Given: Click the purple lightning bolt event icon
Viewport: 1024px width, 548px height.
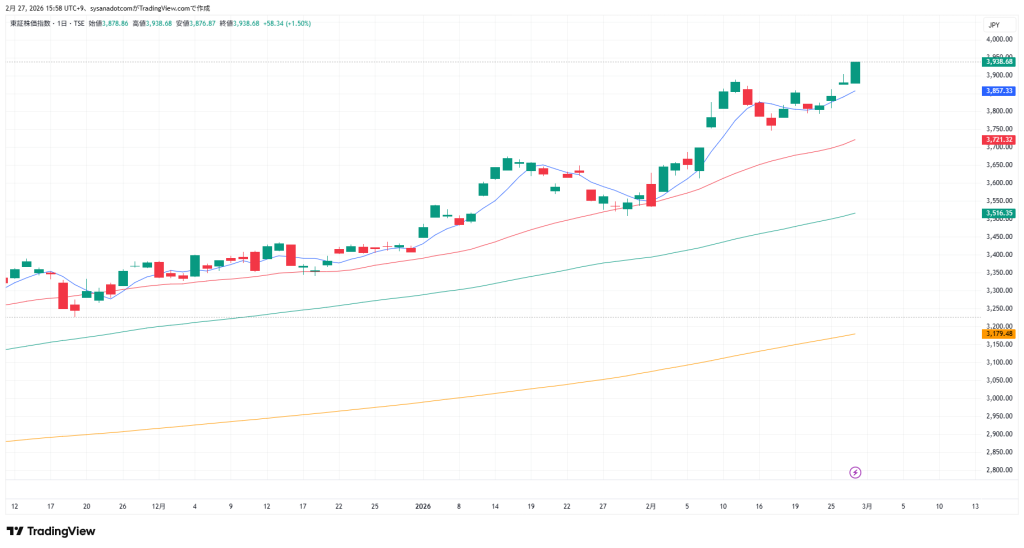Looking at the screenshot, I should [855, 472].
